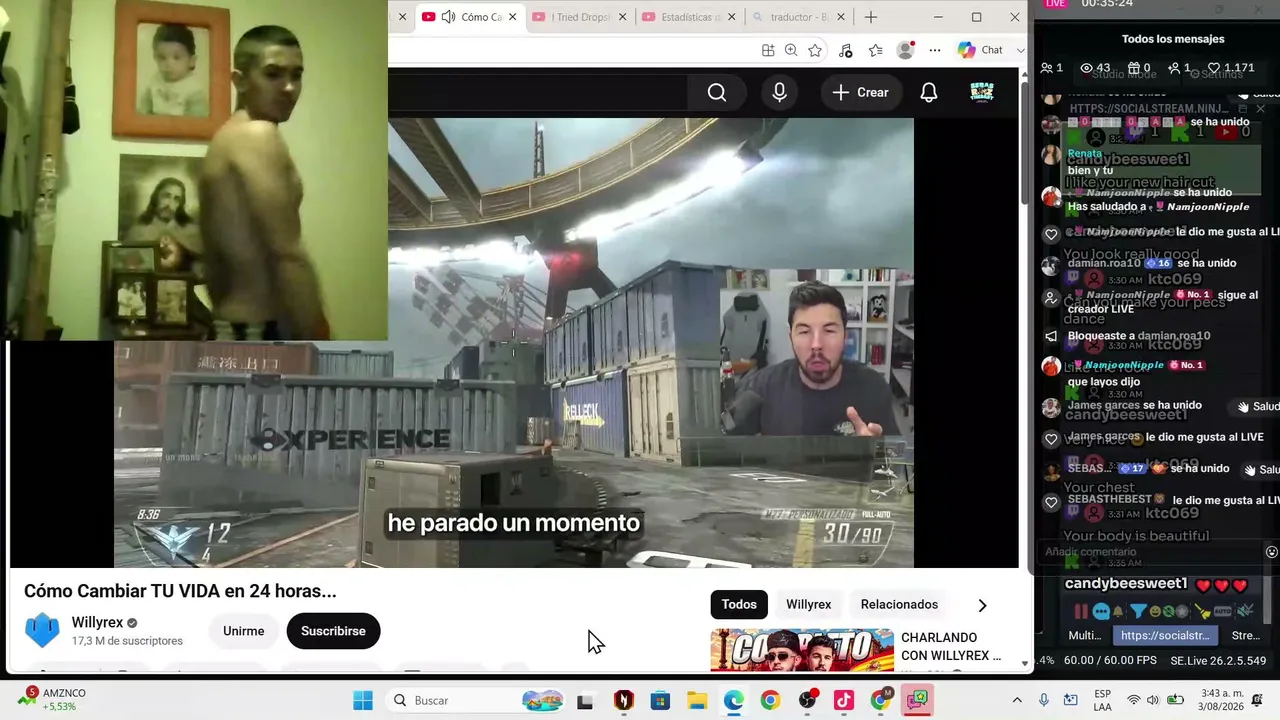Click the Unirme membership button
Image resolution: width=1280 pixels, height=720 pixels.
pyautogui.click(x=244, y=631)
